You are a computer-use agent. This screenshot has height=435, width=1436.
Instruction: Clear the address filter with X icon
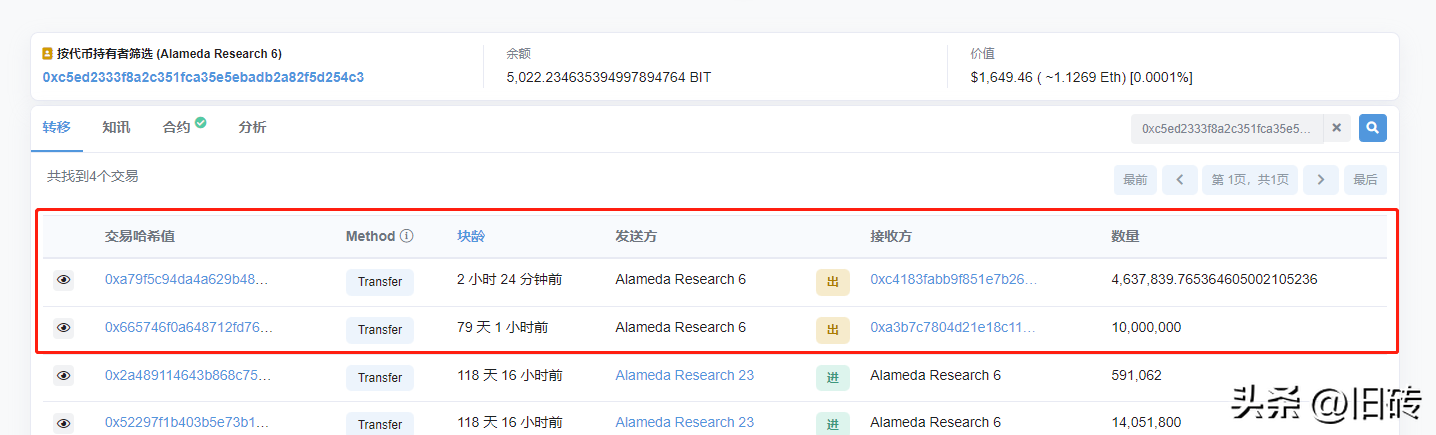1336,128
